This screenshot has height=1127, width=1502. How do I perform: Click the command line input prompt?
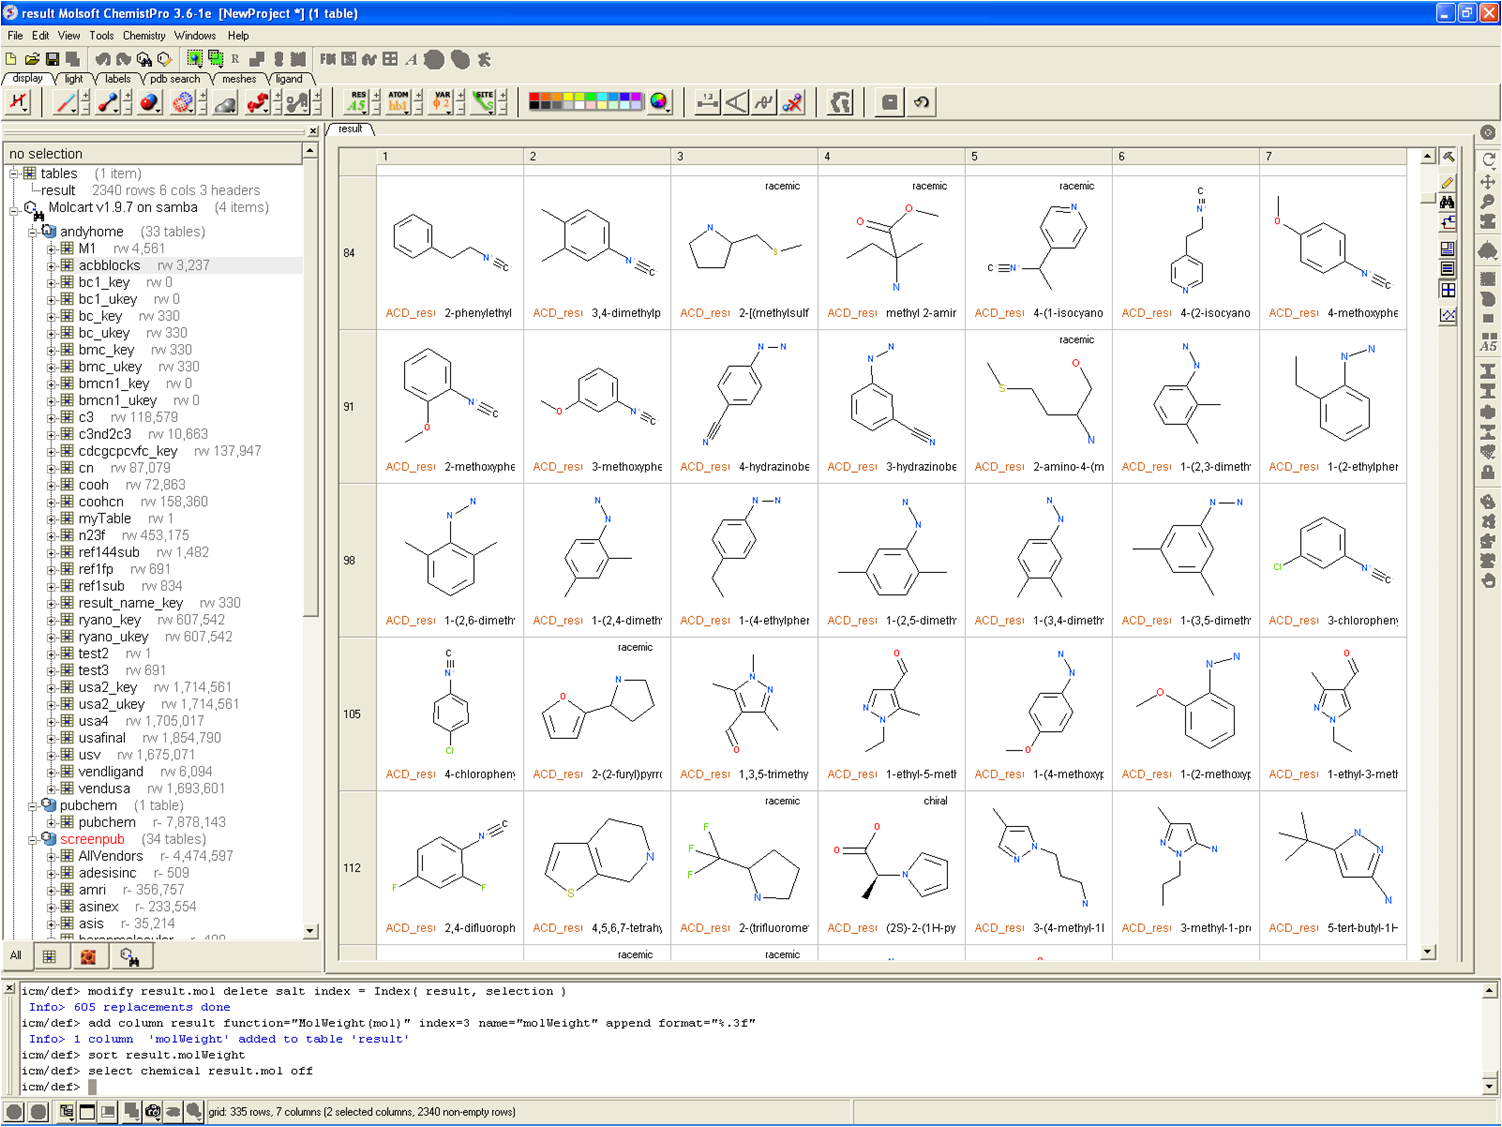pos(92,1087)
